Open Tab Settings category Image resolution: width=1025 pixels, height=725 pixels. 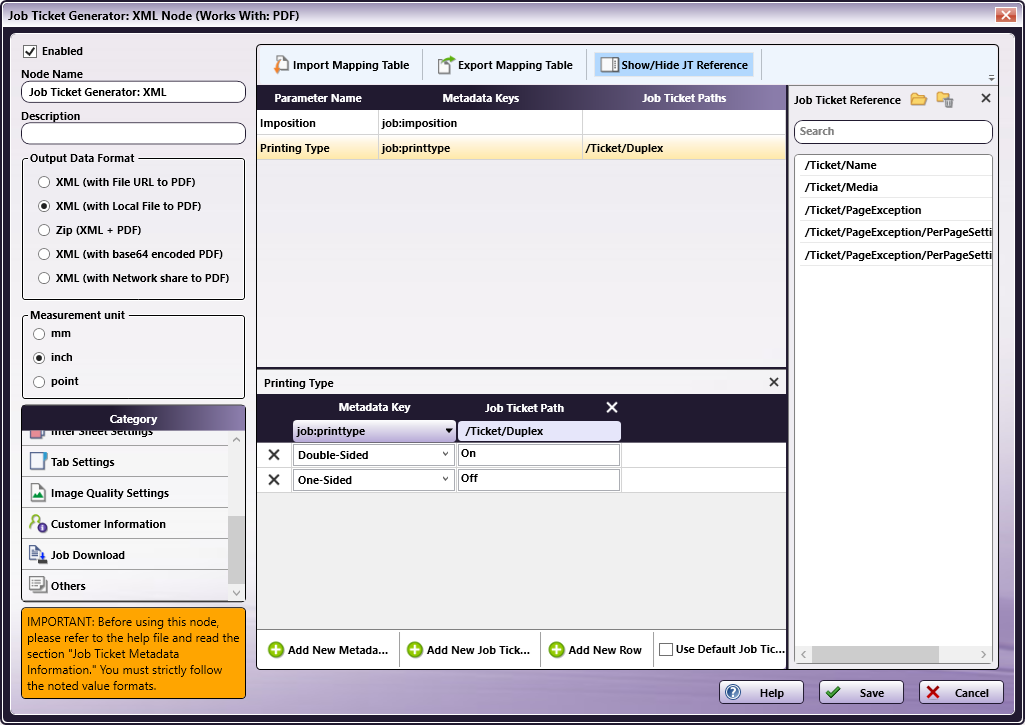tap(126, 462)
